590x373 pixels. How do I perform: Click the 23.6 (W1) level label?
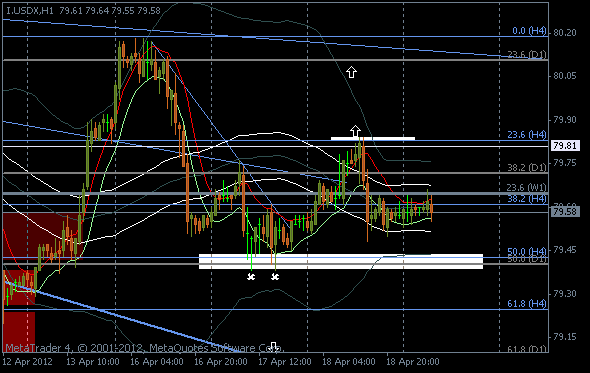(527, 187)
